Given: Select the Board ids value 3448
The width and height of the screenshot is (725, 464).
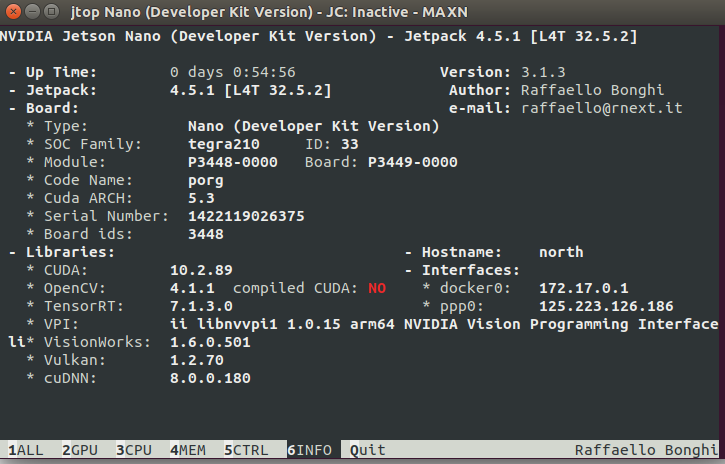Looking at the screenshot, I should 206,234.
